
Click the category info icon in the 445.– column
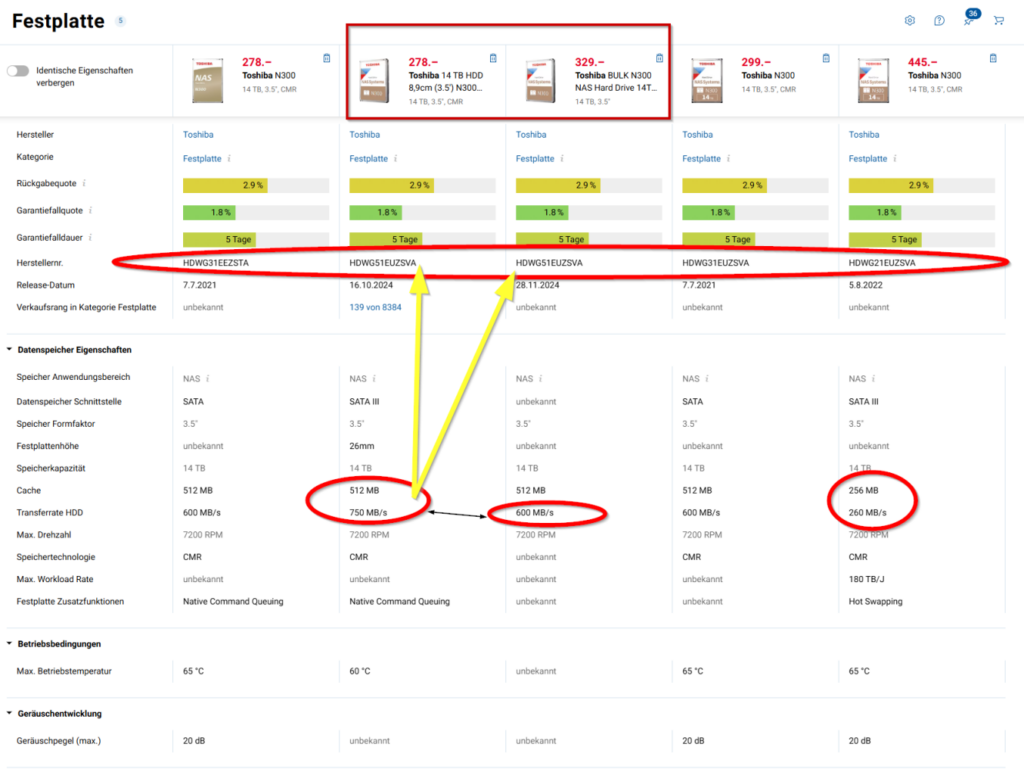point(895,159)
